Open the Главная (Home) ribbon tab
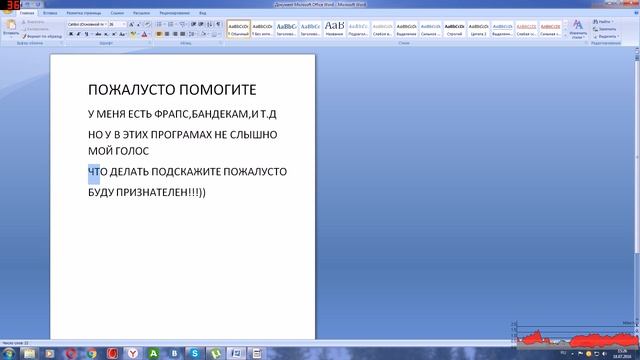Viewport: 640px width, 360px height. tap(27, 13)
